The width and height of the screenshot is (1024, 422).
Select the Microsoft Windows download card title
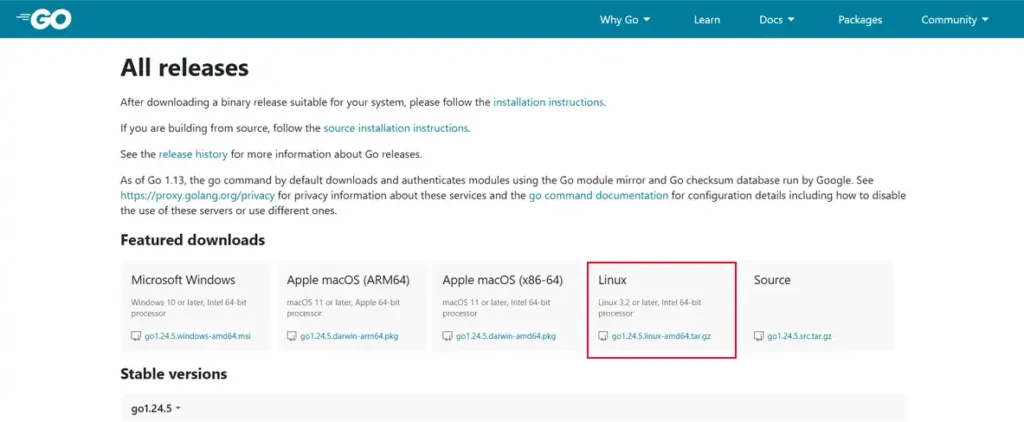183,280
